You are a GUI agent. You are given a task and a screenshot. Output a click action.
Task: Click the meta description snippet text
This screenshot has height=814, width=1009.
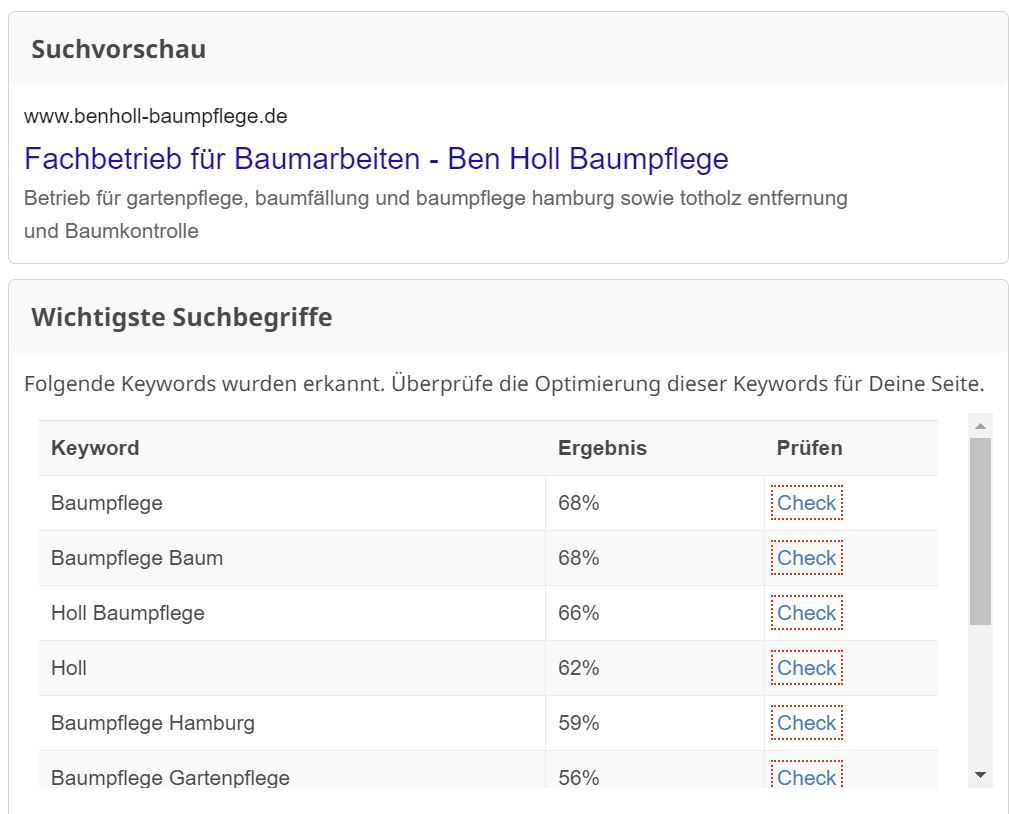436,214
